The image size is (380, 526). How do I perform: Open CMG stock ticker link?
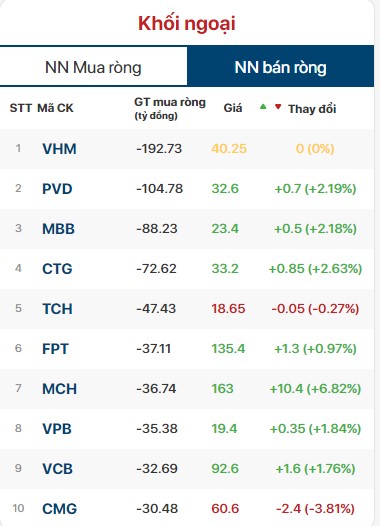click(59, 509)
